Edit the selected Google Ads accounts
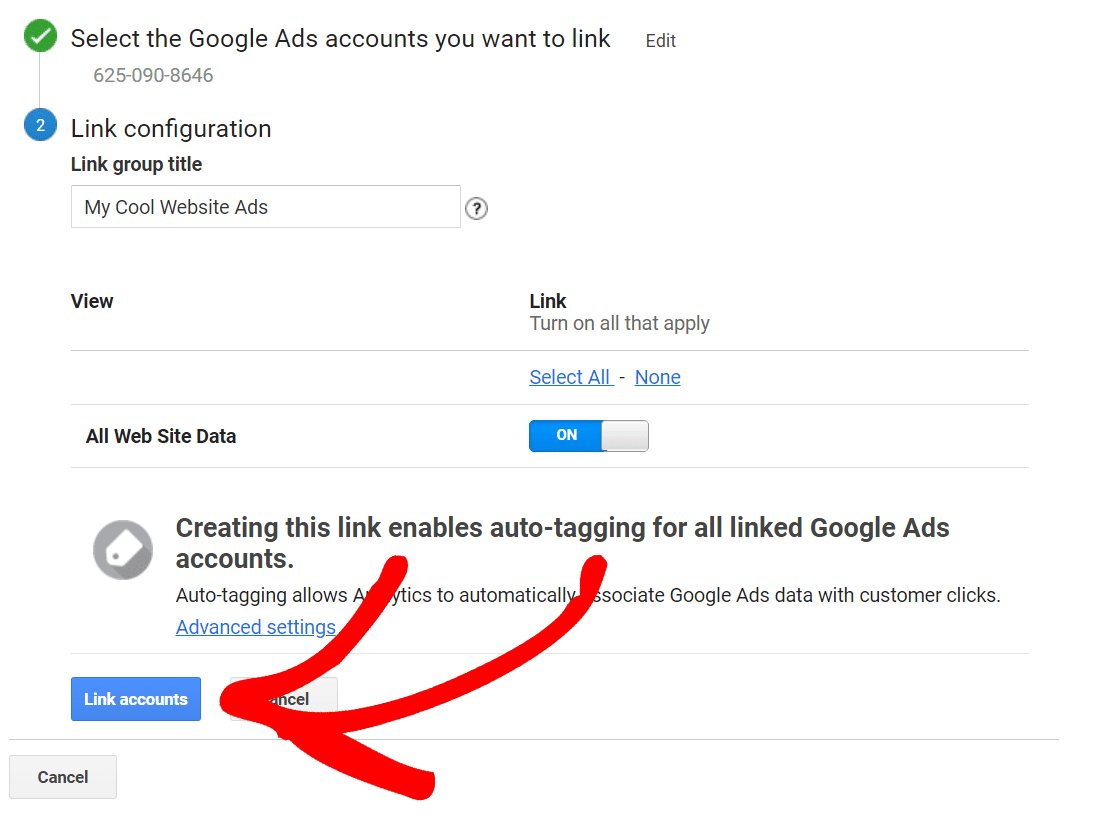The width and height of the screenshot is (1102, 817). [661, 41]
